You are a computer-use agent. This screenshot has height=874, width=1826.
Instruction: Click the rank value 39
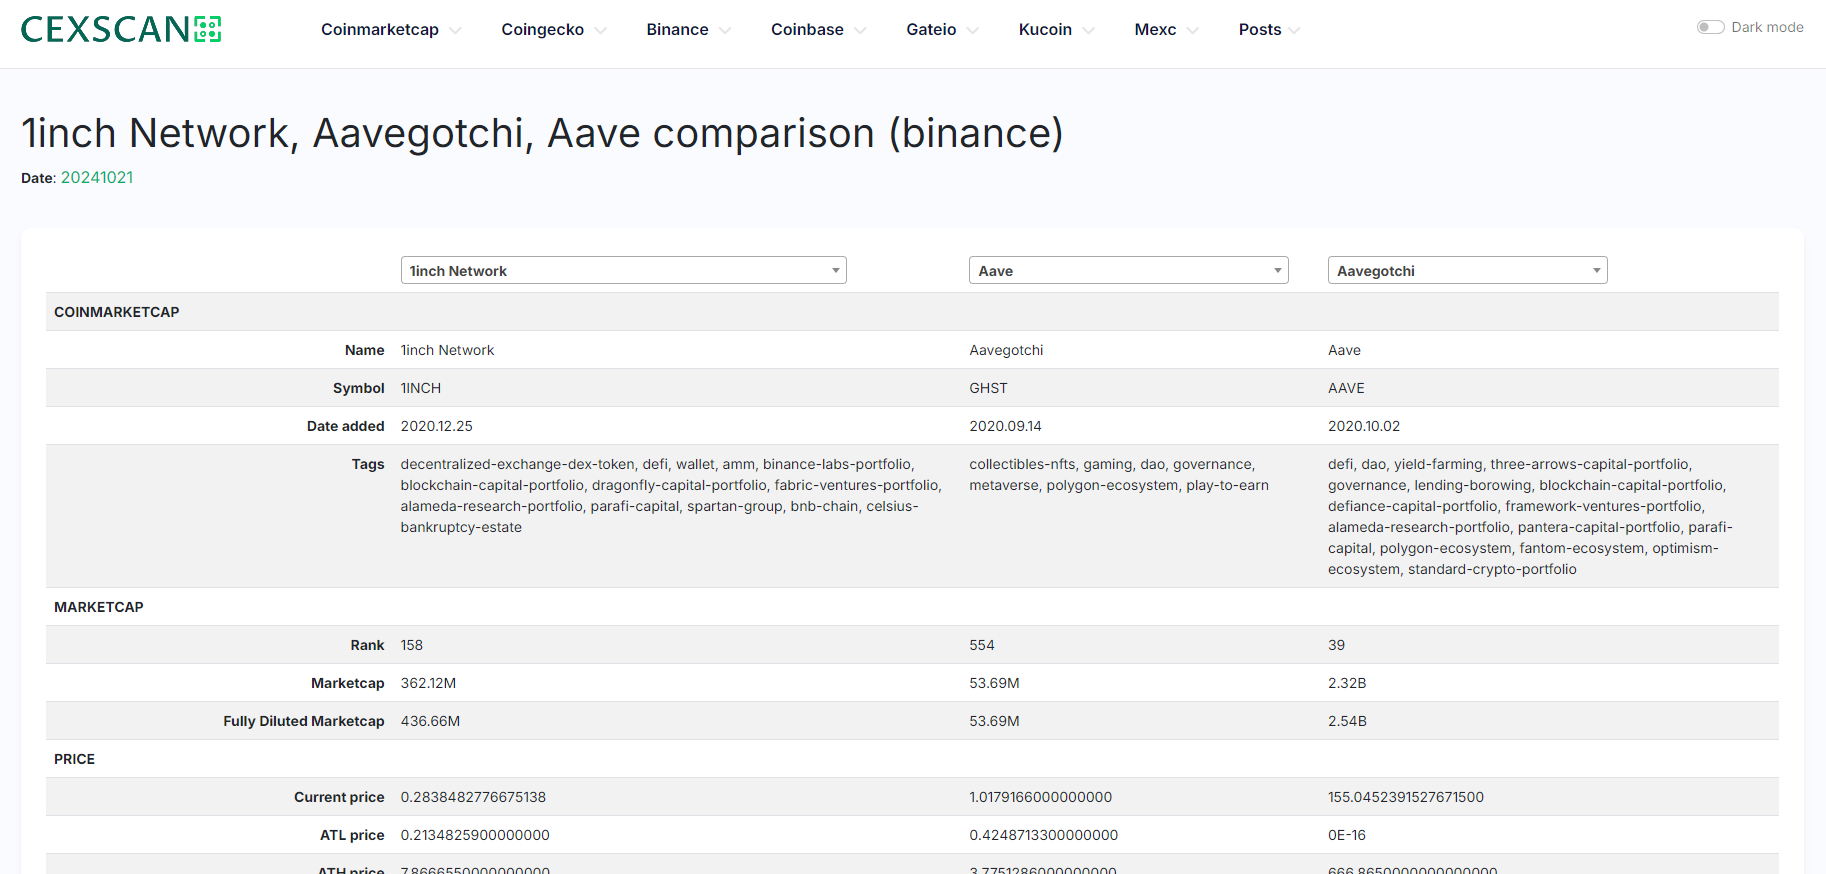coord(1336,645)
